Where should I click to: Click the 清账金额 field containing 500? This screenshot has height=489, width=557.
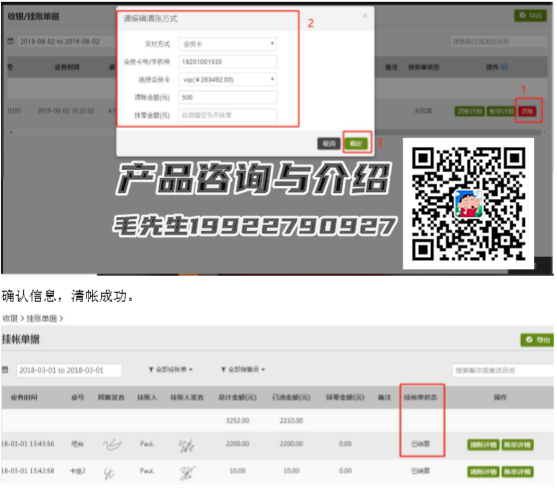pos(228,97)
